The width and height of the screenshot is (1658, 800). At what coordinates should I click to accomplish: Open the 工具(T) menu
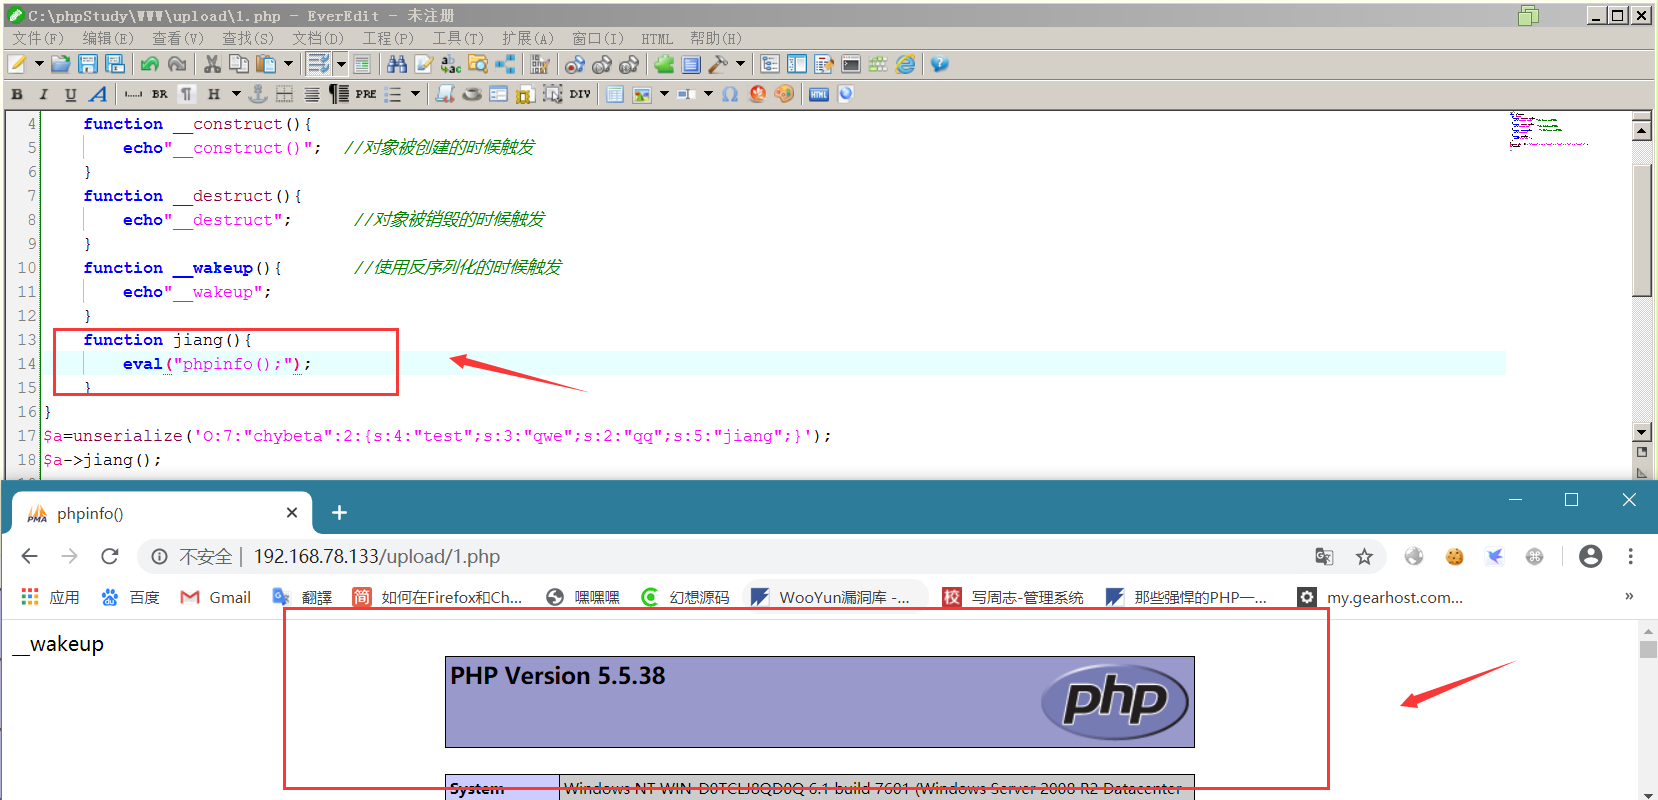click(458, 38)
